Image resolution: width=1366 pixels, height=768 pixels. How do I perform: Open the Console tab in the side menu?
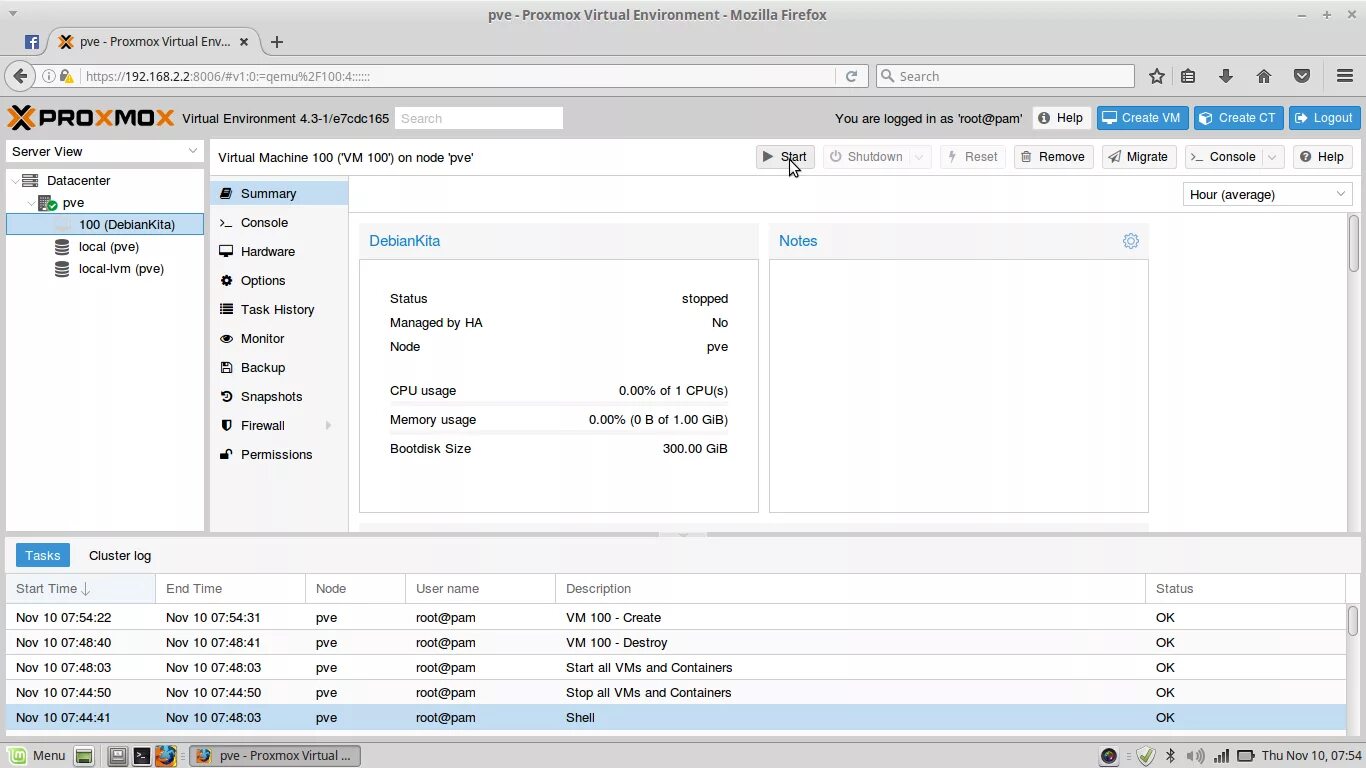coord(279,223)
